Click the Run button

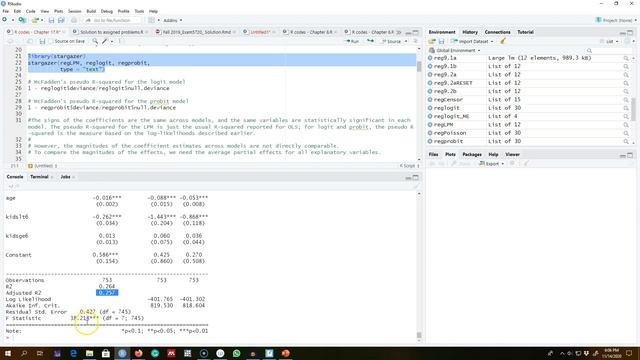352,41
